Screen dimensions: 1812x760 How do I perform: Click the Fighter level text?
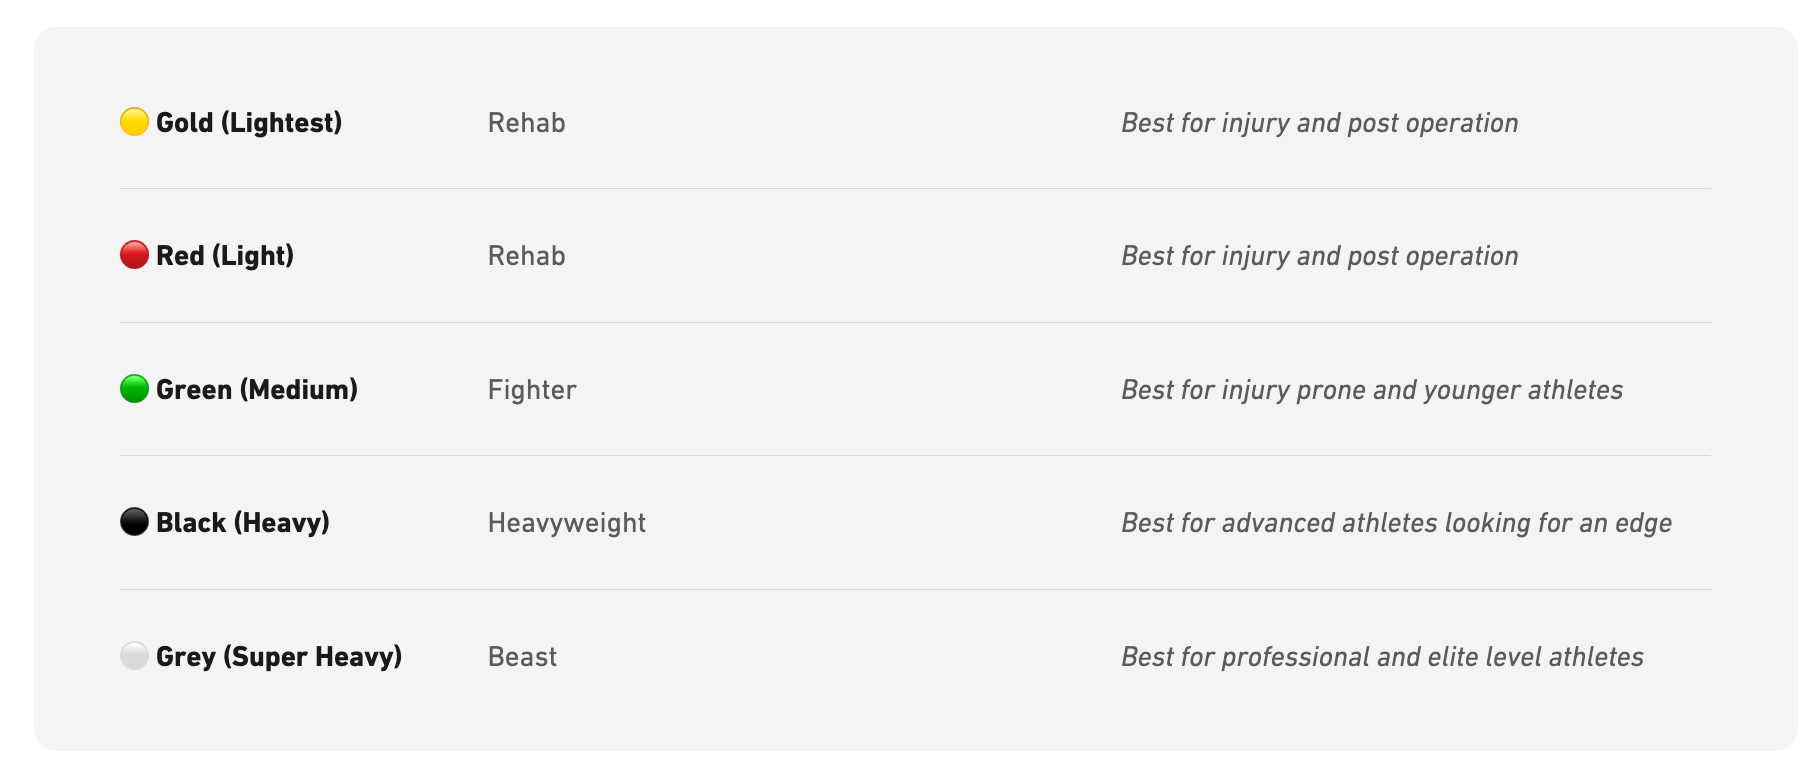point(532,389)
